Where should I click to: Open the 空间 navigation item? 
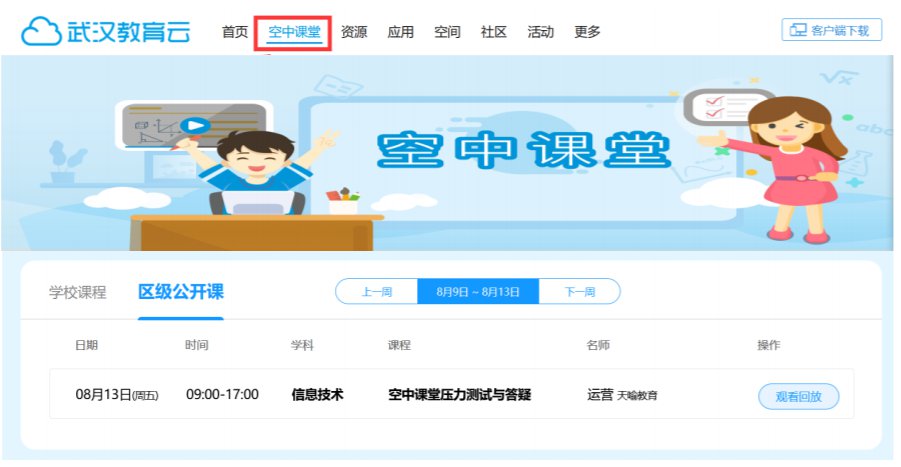click(x=447, y=32)
